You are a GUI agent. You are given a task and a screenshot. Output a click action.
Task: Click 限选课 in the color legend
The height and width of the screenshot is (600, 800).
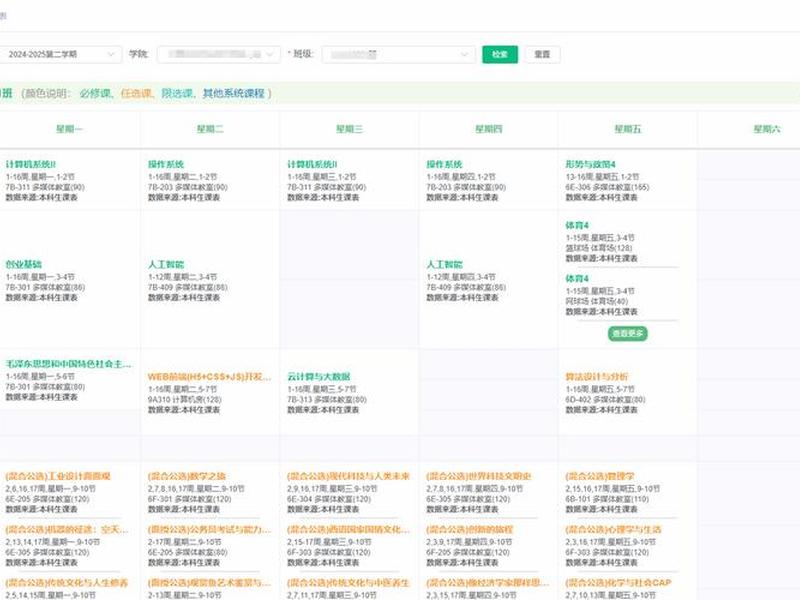coord(177,93)
